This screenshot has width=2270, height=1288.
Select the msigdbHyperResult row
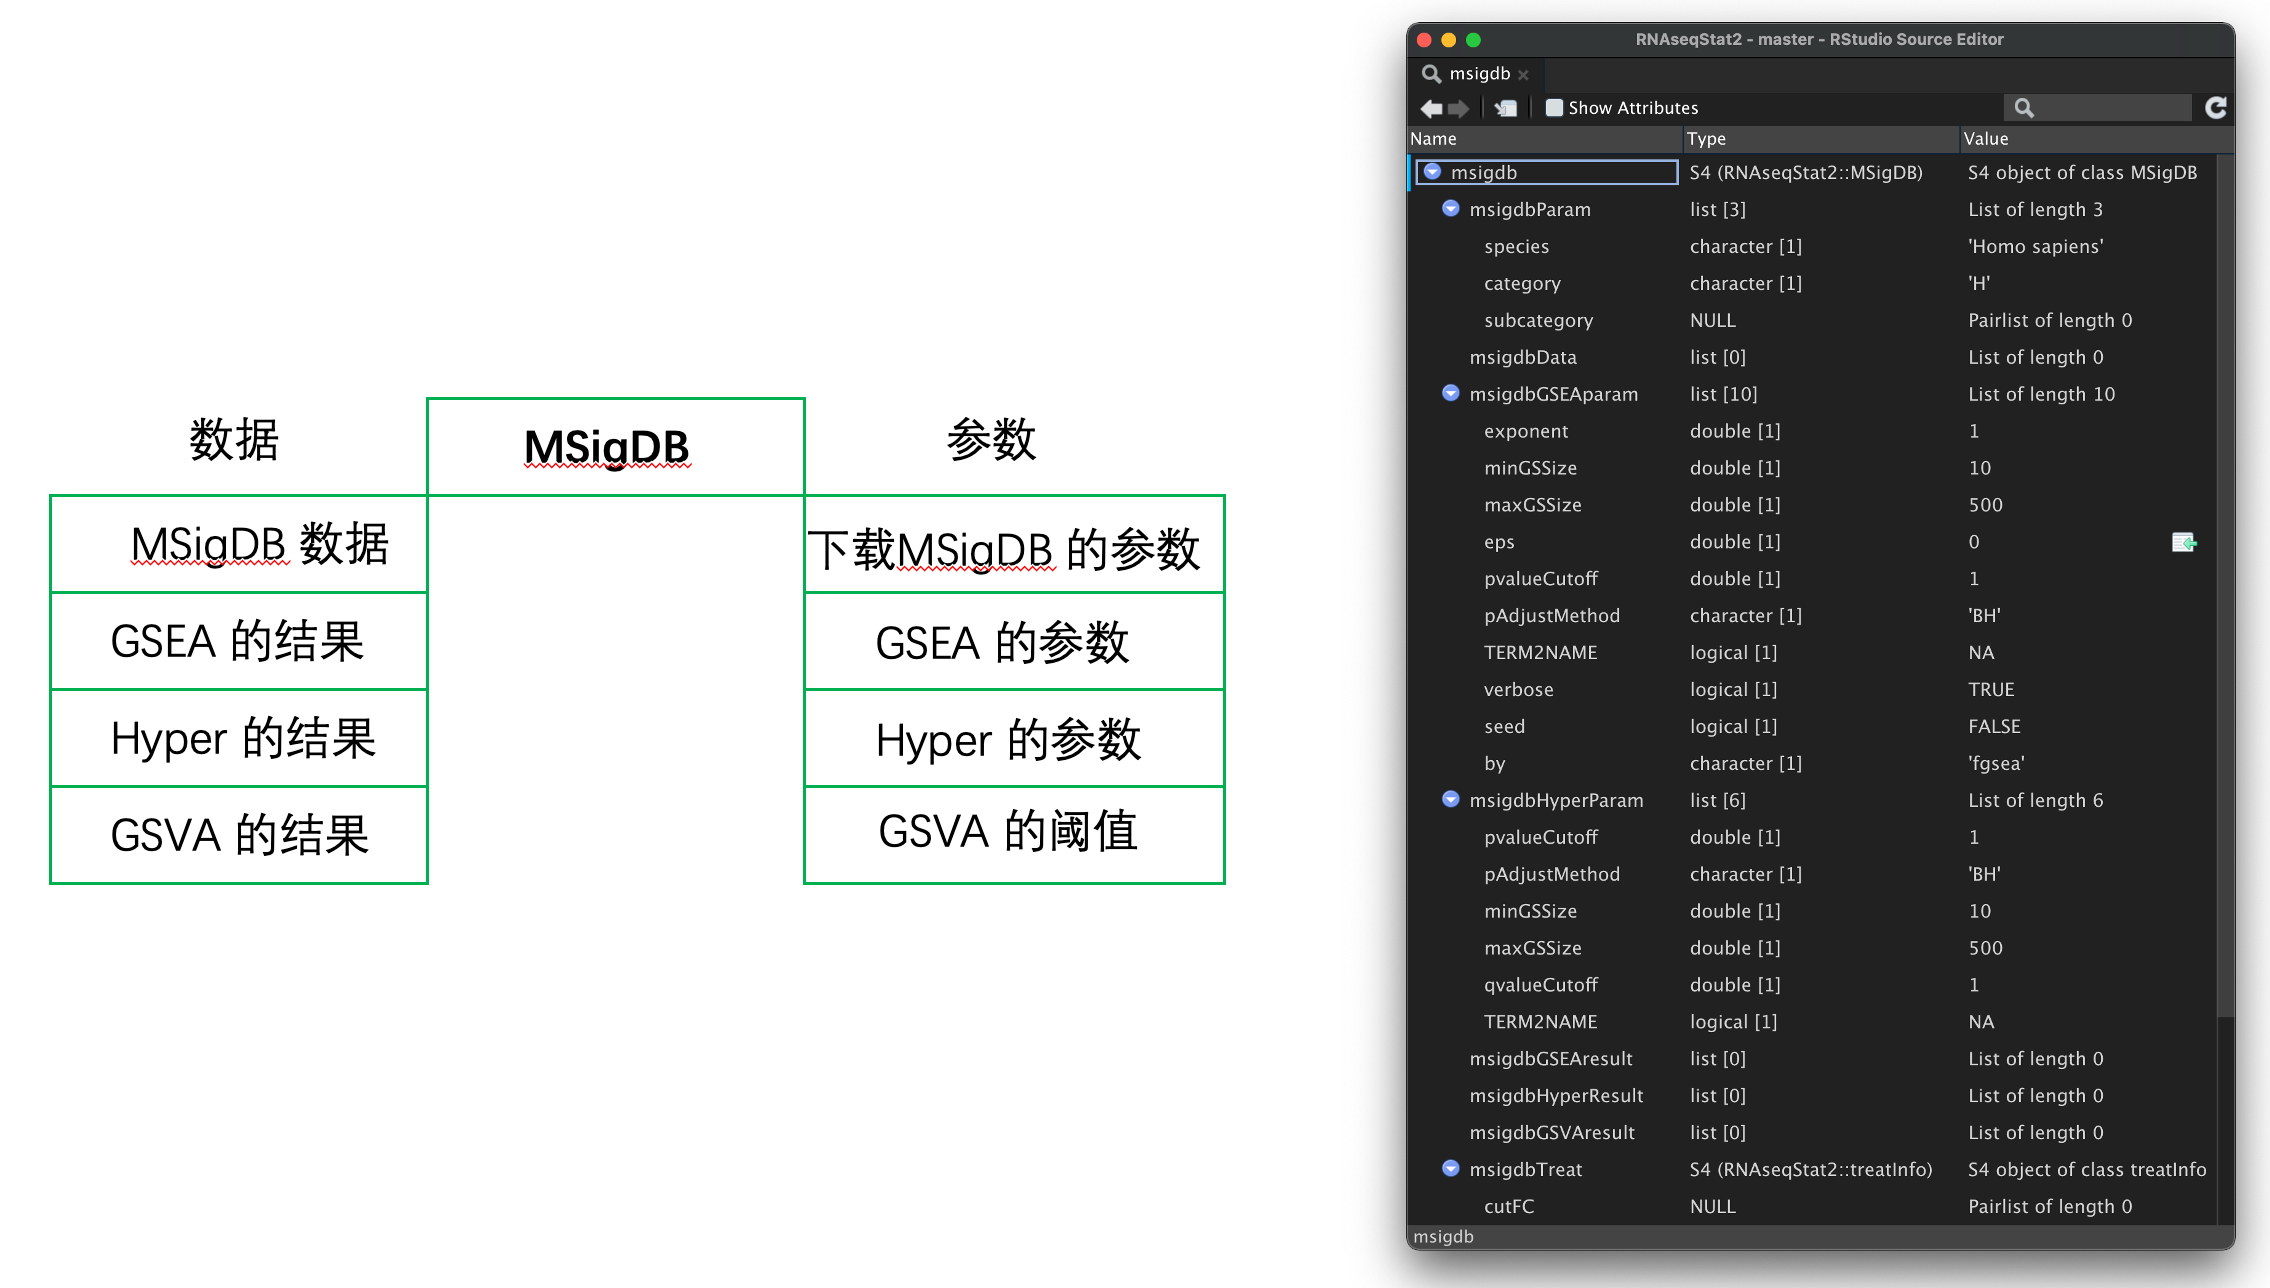pos(1812,1095)
